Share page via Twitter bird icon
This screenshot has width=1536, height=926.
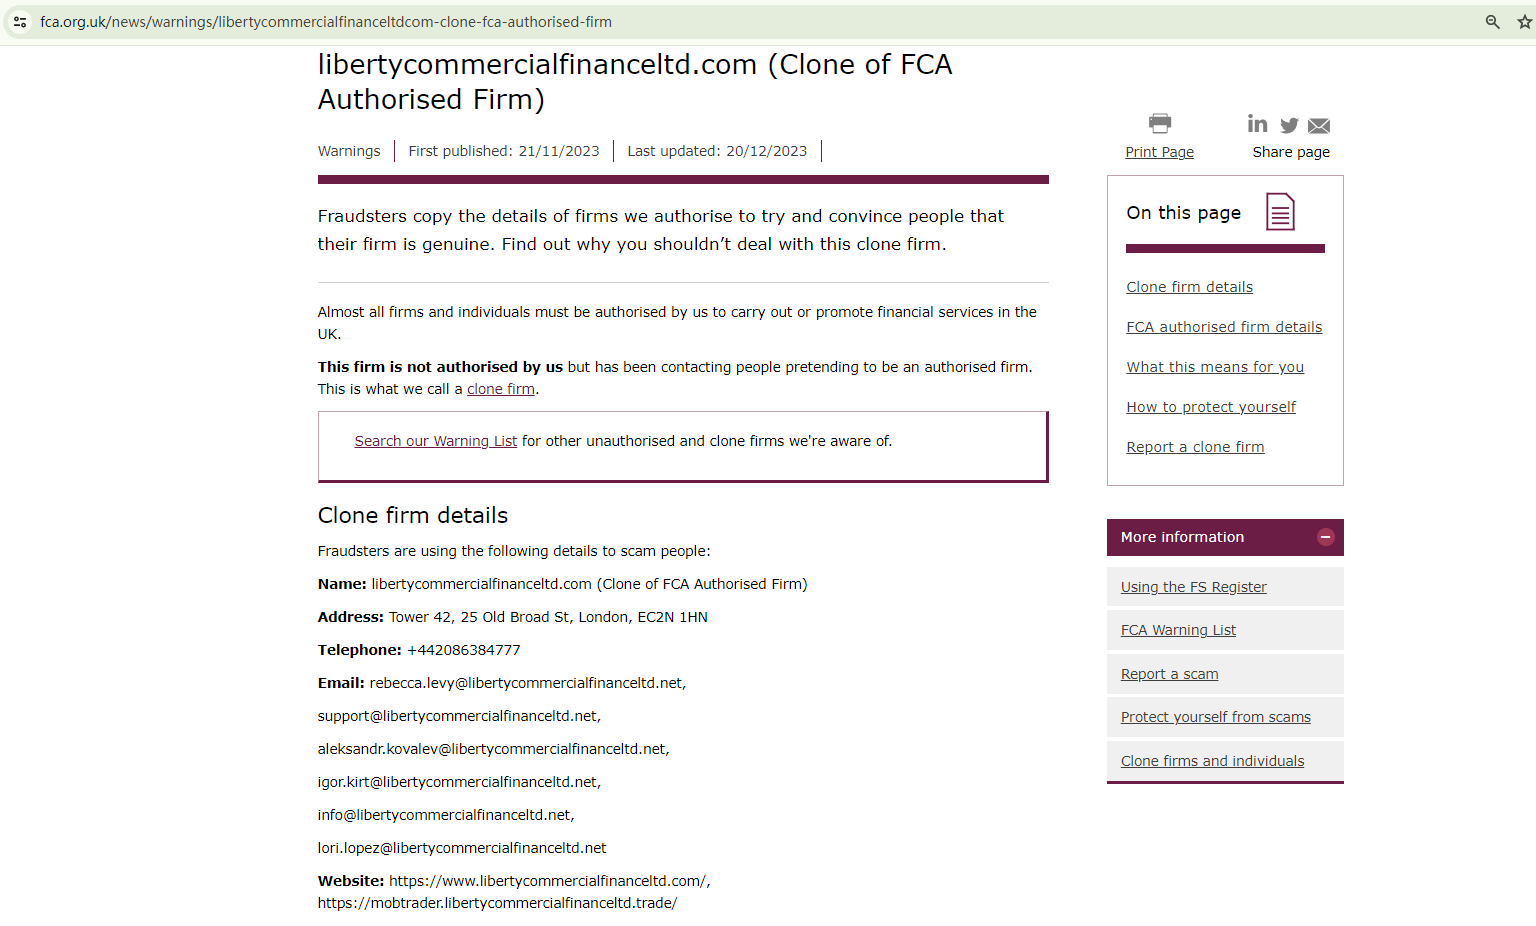(x=1289, y=125)
